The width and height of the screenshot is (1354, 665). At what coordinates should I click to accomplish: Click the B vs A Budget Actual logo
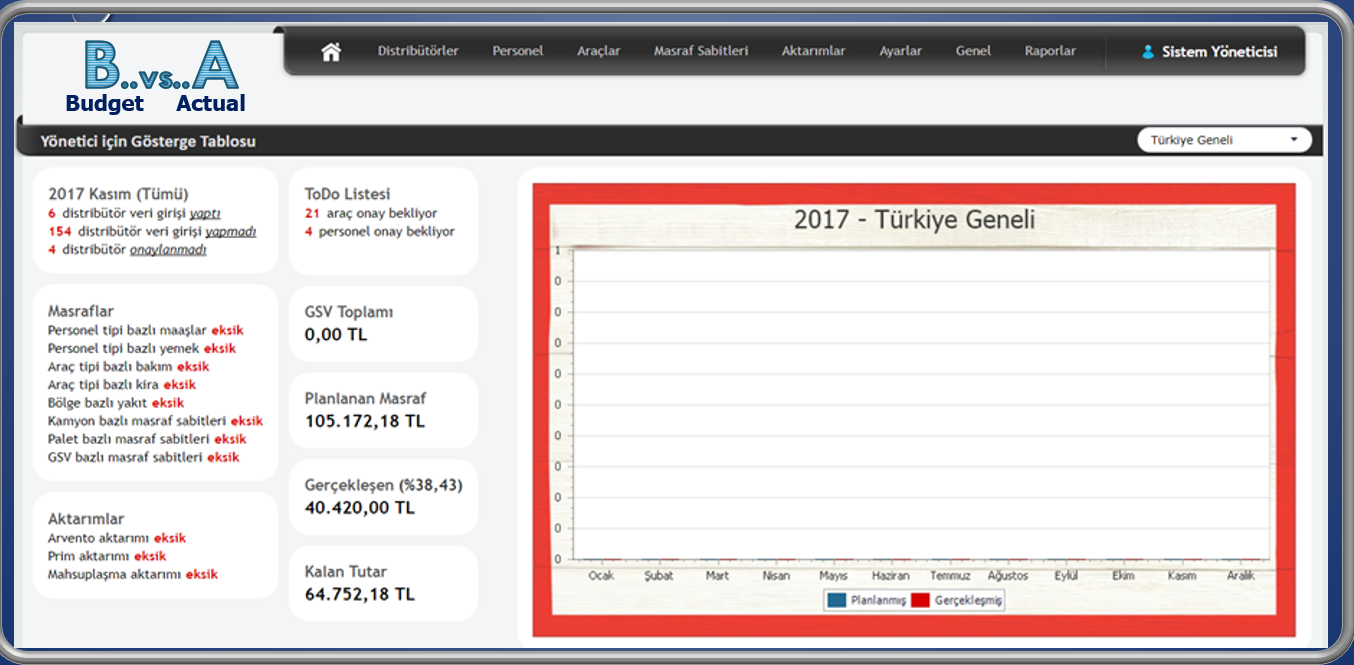coord(156,78)
